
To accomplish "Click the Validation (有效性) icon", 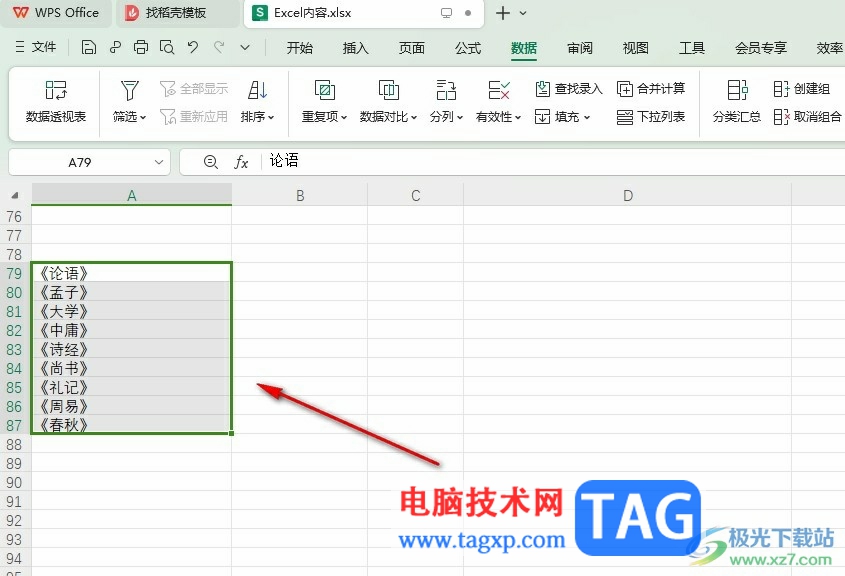I will point(498,90).
